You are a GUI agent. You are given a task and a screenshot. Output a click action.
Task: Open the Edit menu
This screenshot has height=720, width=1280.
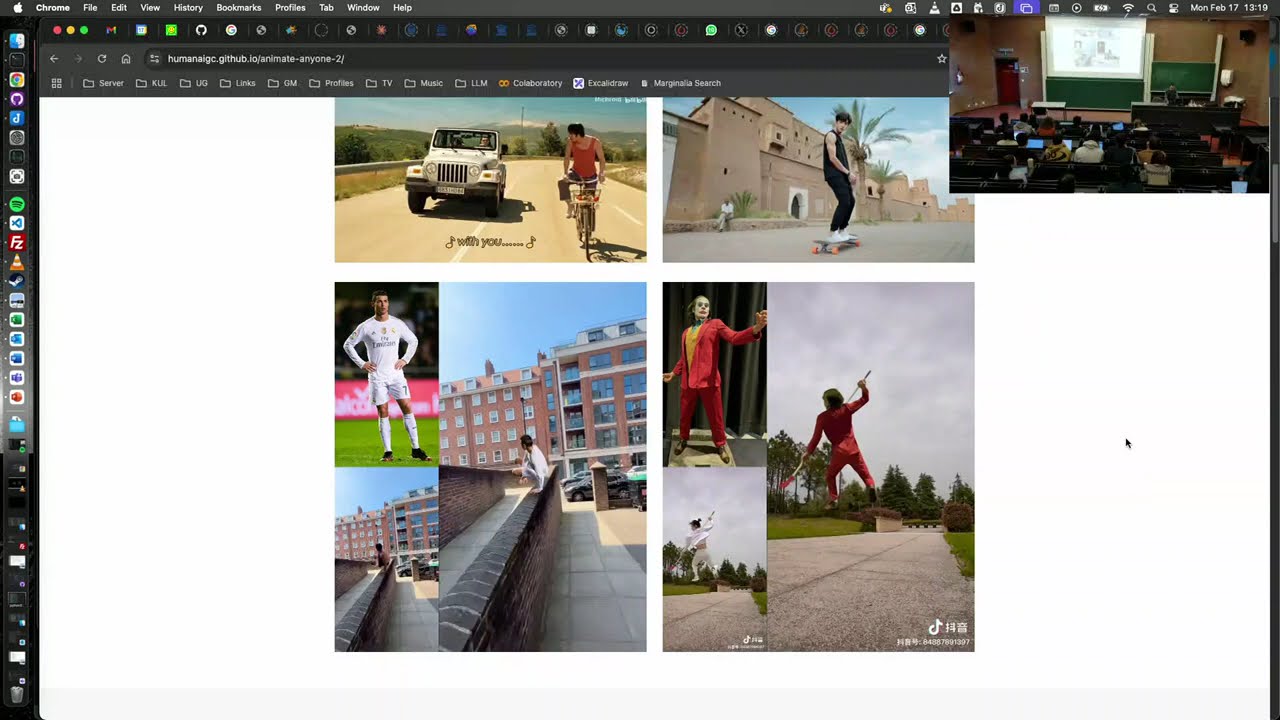[119, 7]
